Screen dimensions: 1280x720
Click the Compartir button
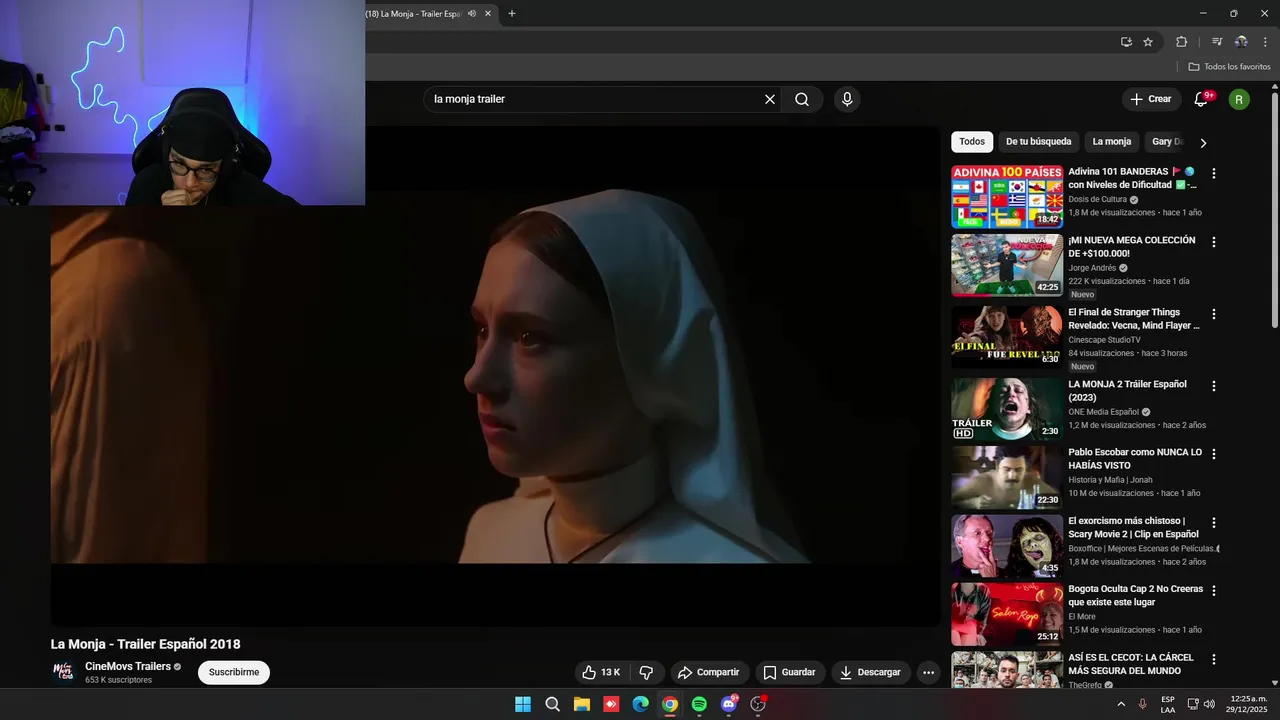[x=708, y=672]
